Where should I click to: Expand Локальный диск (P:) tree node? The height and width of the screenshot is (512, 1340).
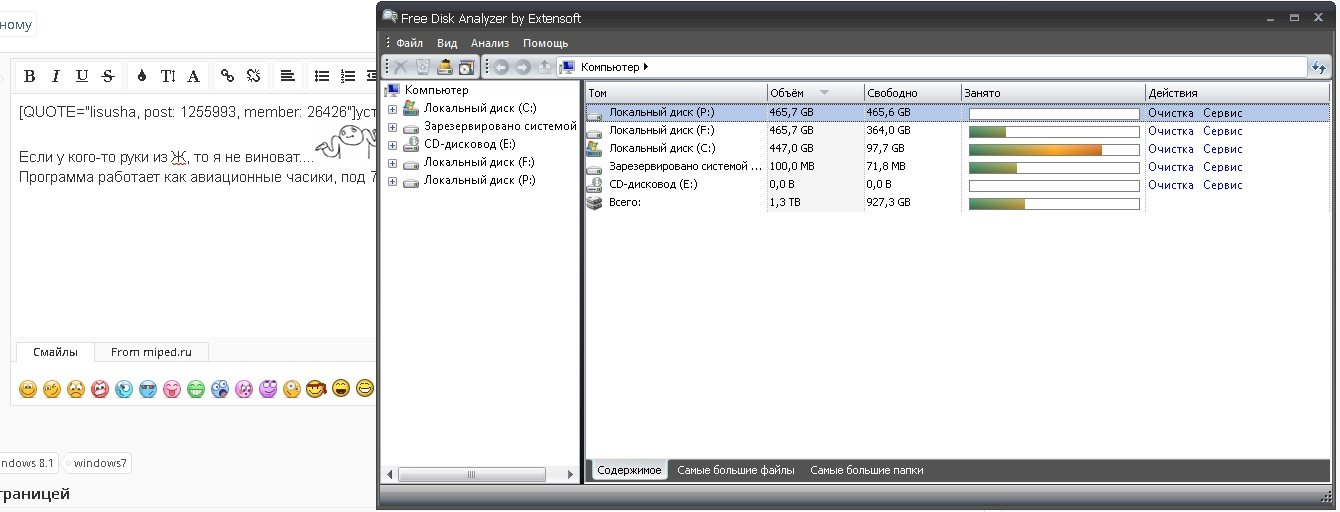(x=393, y=181)
